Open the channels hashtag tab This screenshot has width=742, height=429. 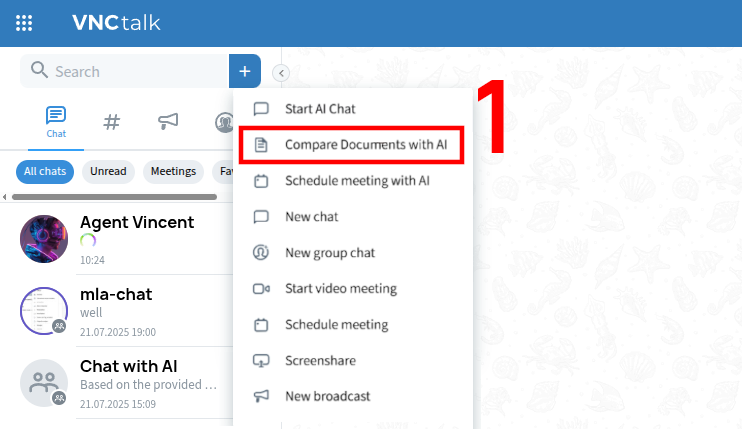click(x=112, y=122)
